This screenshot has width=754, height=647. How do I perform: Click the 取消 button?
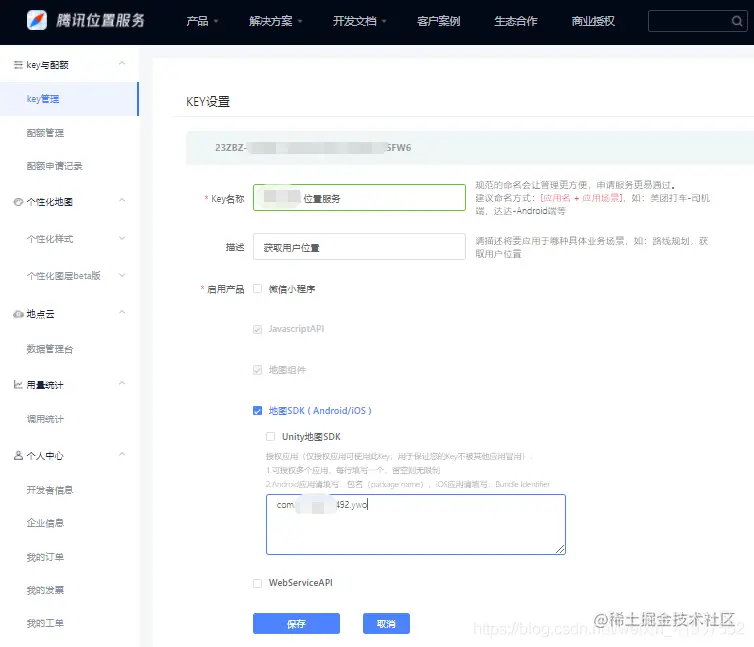click(386, 623)
